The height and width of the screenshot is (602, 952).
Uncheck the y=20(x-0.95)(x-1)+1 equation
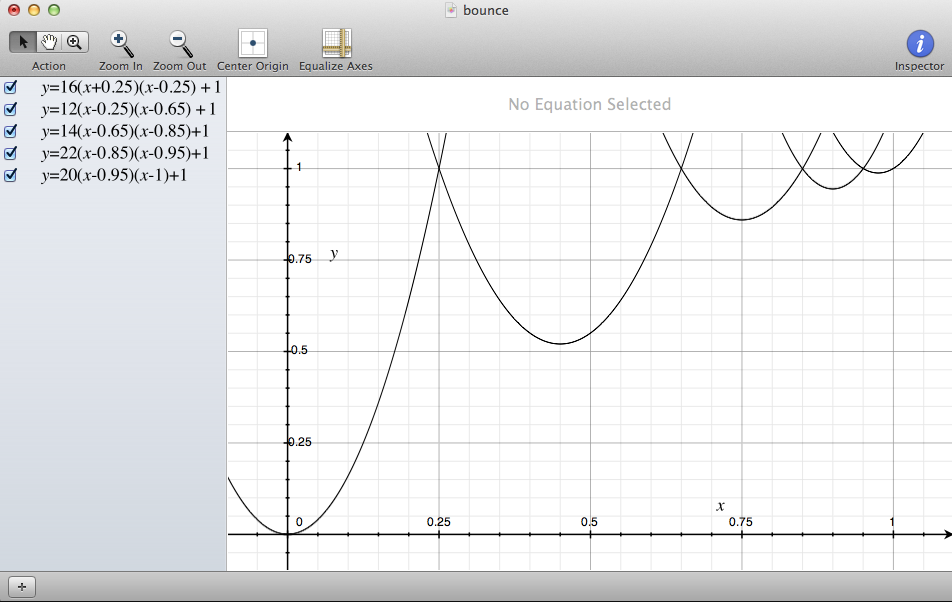(11, 175)
